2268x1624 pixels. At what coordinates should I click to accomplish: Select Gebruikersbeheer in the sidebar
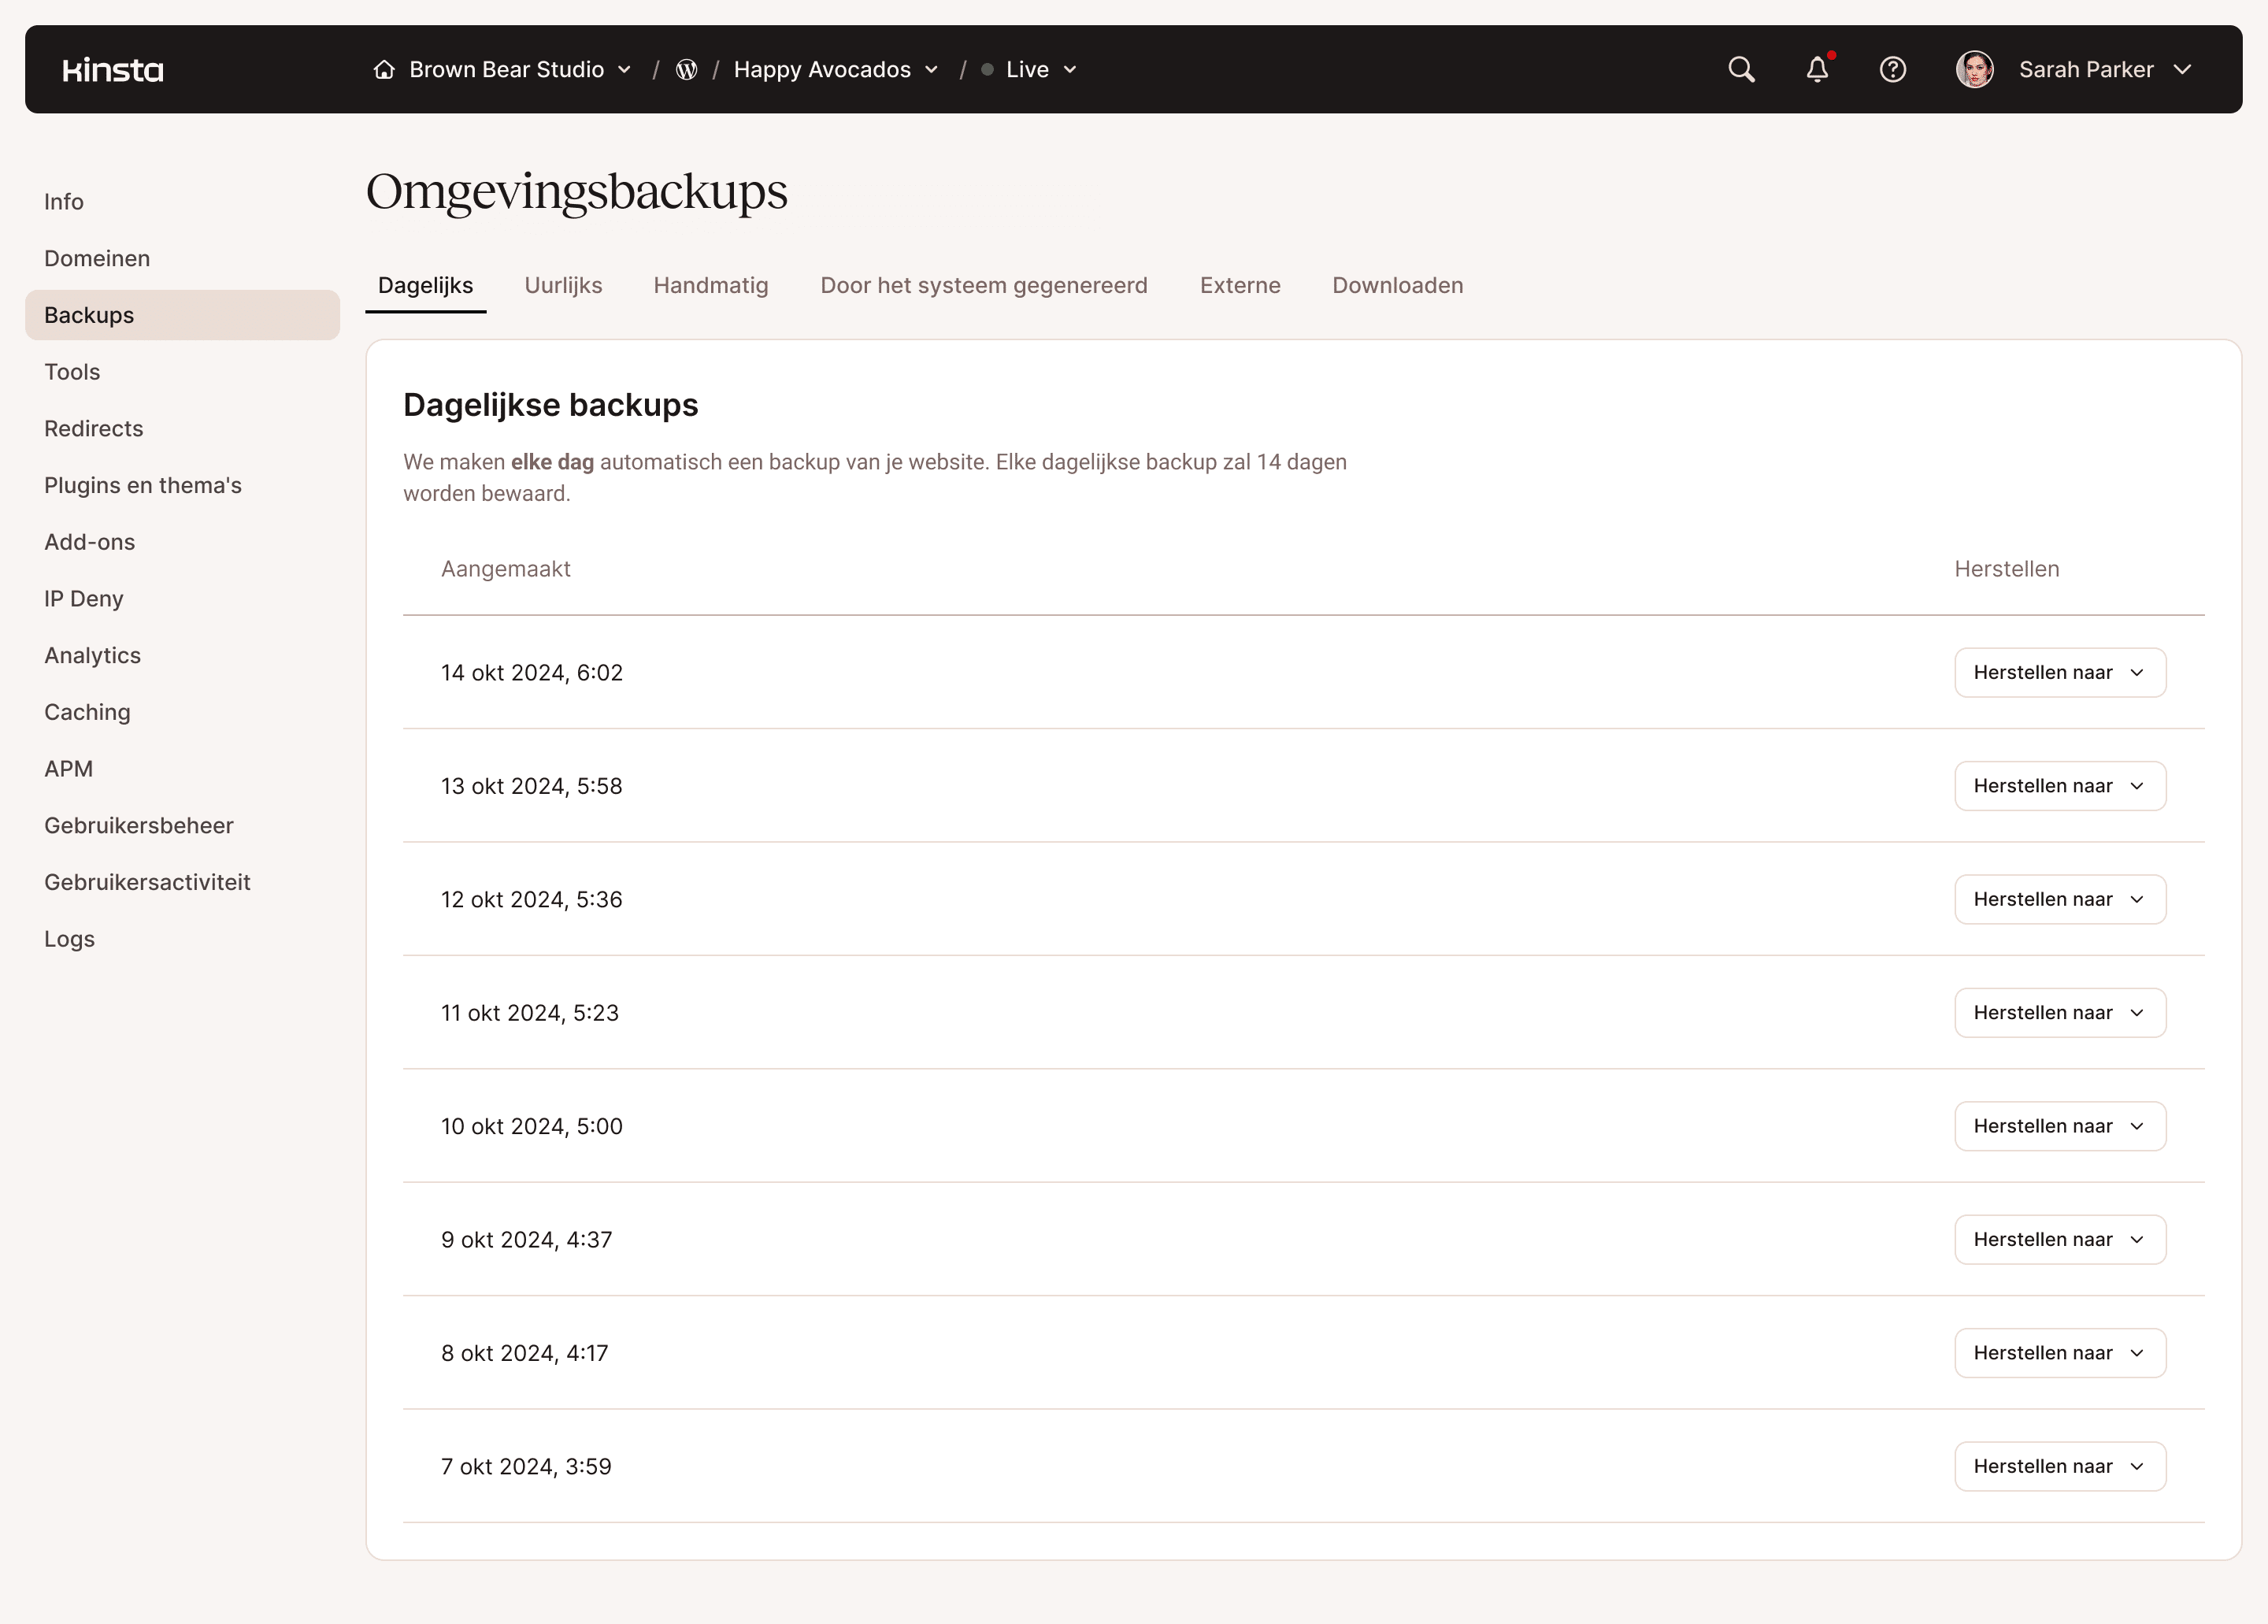(x=139, y=825)
